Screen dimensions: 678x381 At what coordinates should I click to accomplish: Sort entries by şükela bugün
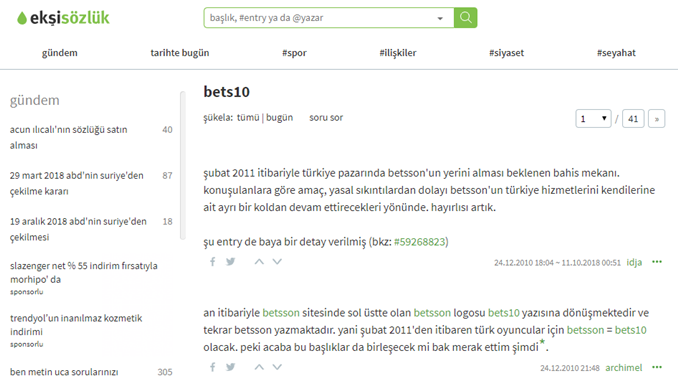click(279, 118)
